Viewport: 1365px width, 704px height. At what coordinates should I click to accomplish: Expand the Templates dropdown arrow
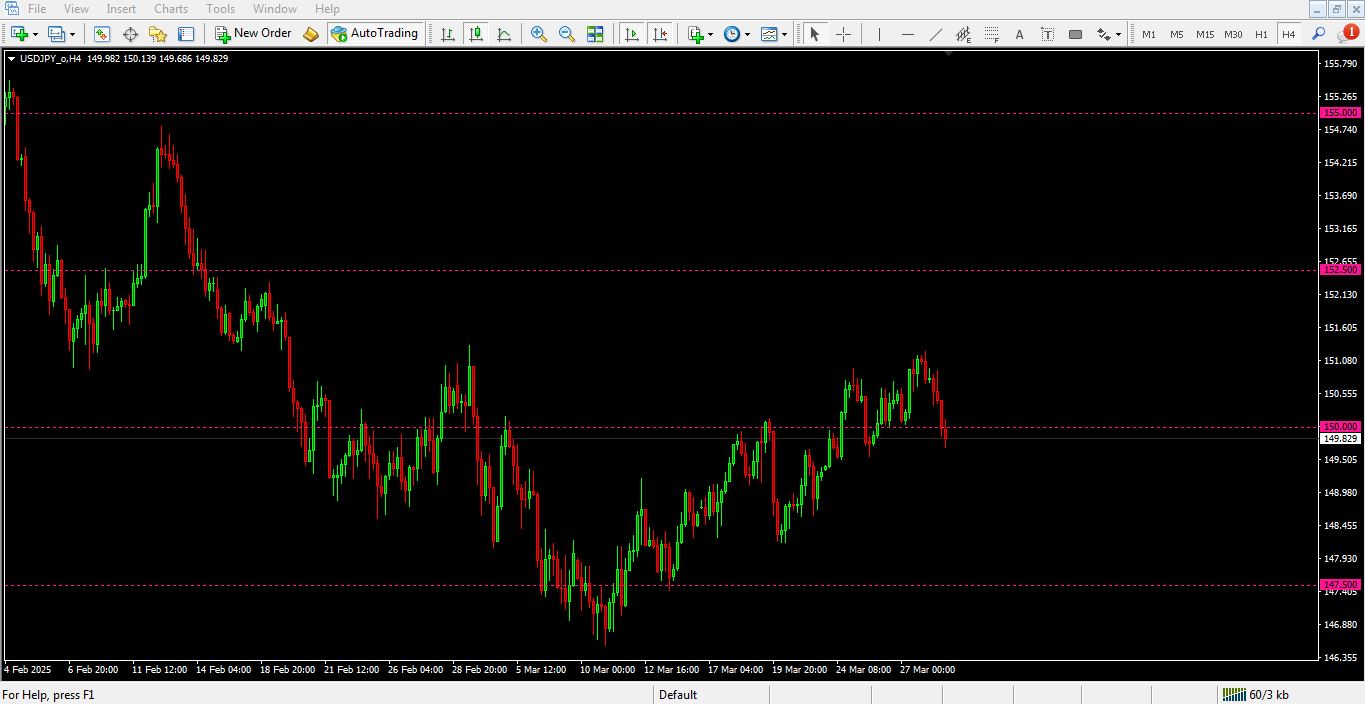tap(784, 34)
